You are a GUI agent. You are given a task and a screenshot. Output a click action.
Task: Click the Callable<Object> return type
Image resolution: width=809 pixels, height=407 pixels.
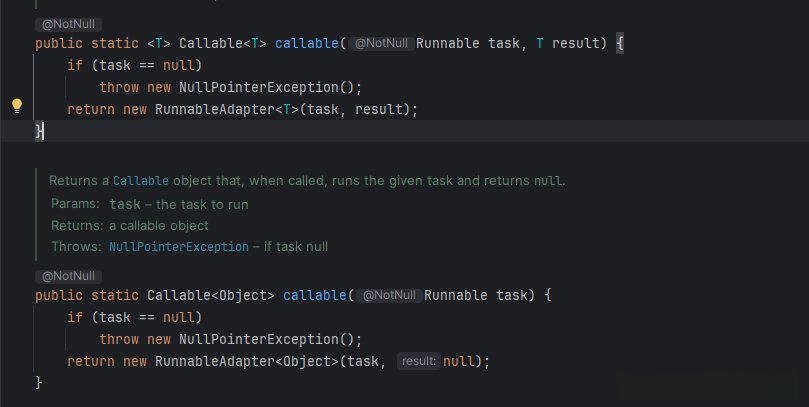coord(210,296)
